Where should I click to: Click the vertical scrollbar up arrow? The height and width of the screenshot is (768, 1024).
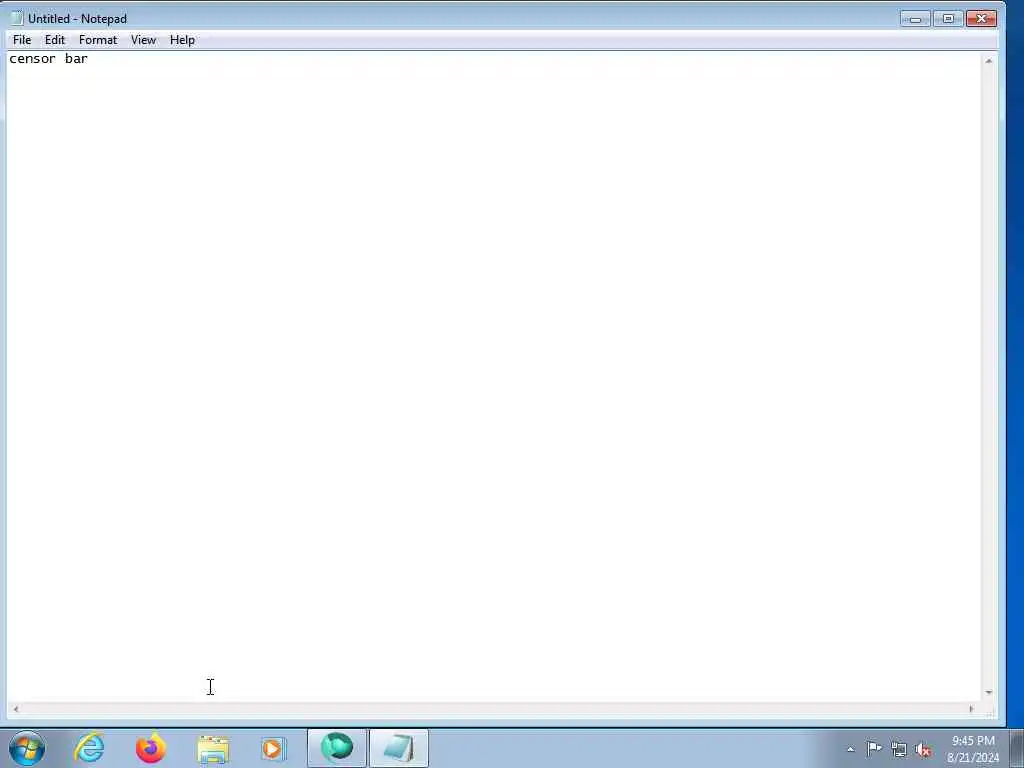[x=989, y=61]
